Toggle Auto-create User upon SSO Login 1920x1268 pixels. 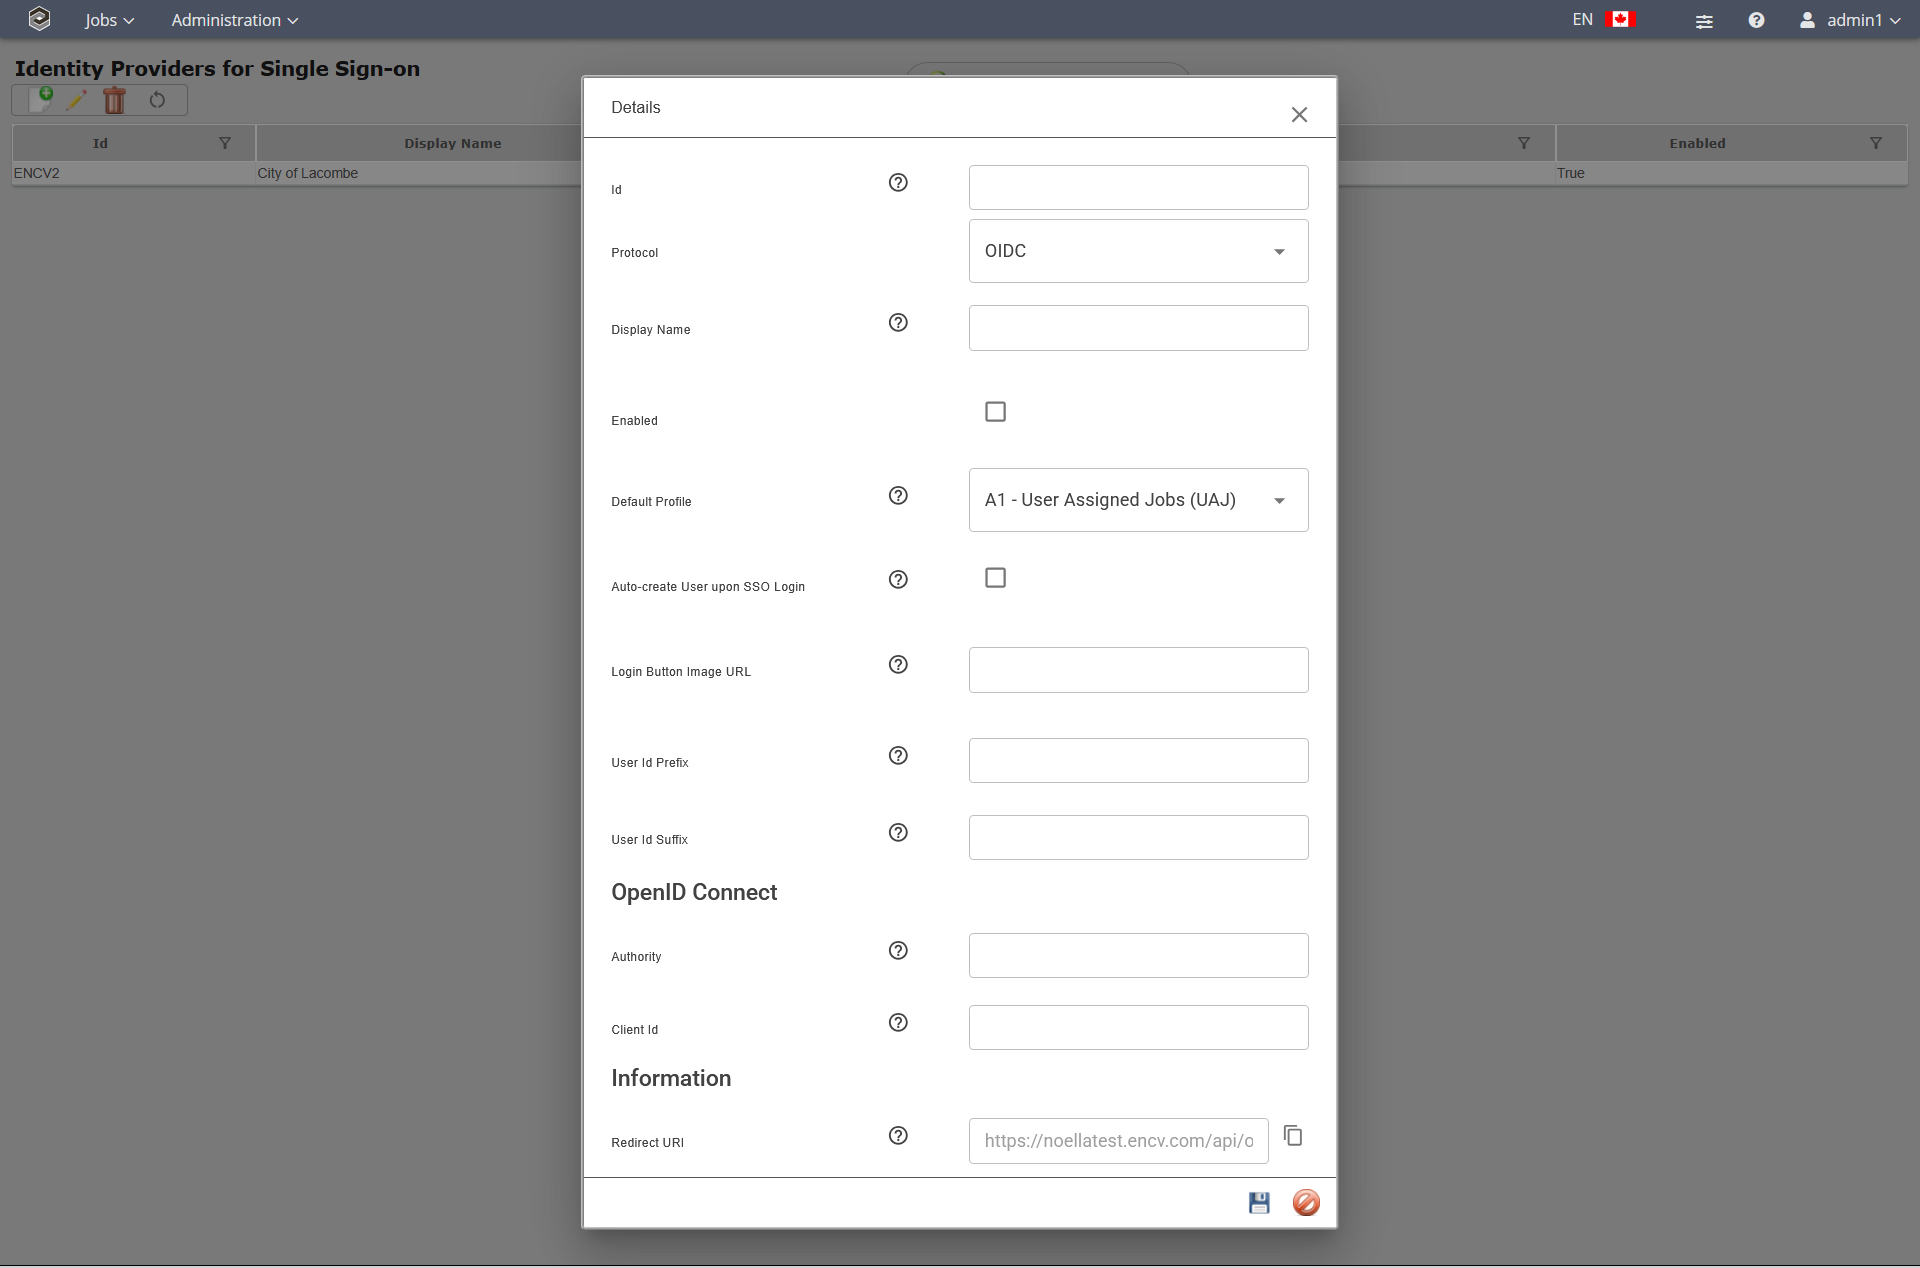[995, 577]
